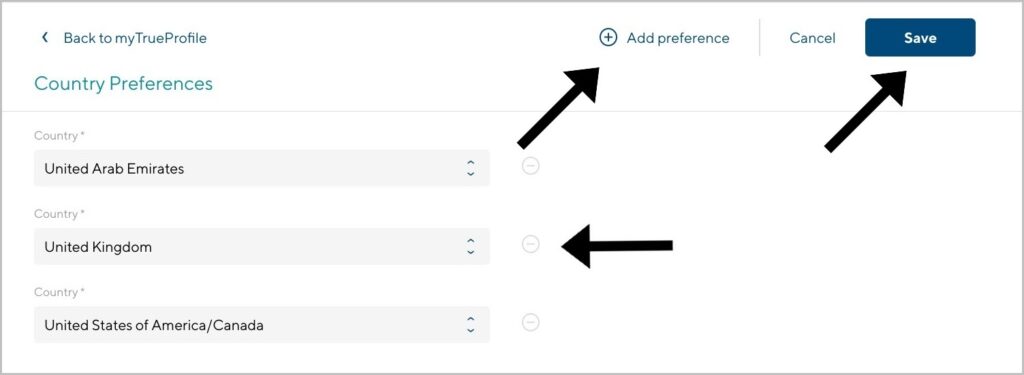Click up-down chevrons in United States field
This screenshot has height=375, width=1024.
point(470,325)
